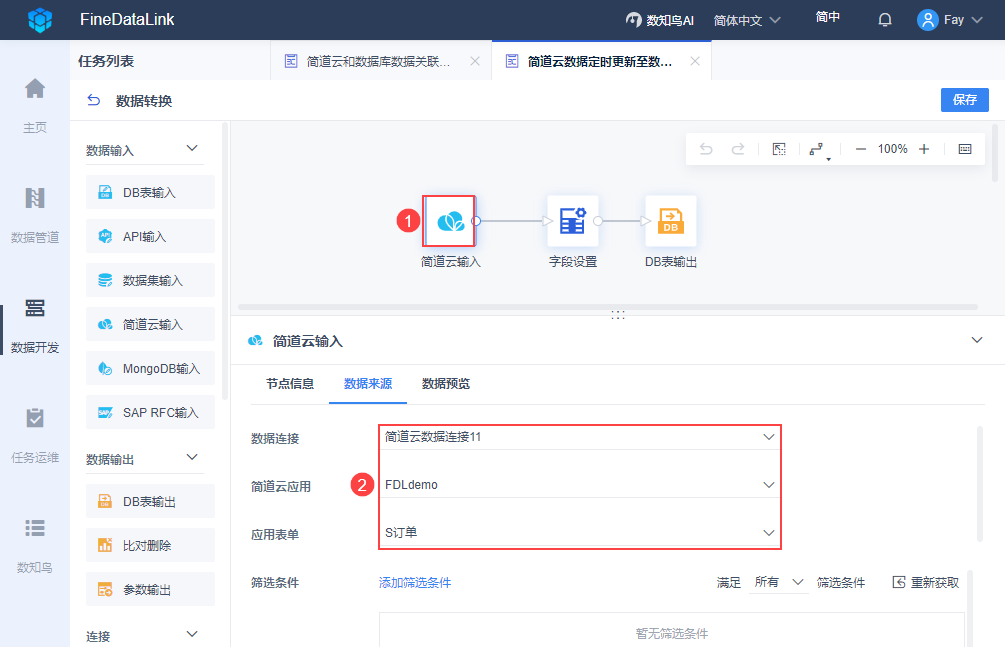The height and width of the screenshot is (647, 1005).
Task: Collapse the 数据输入 section
Action: click(192, 148)
